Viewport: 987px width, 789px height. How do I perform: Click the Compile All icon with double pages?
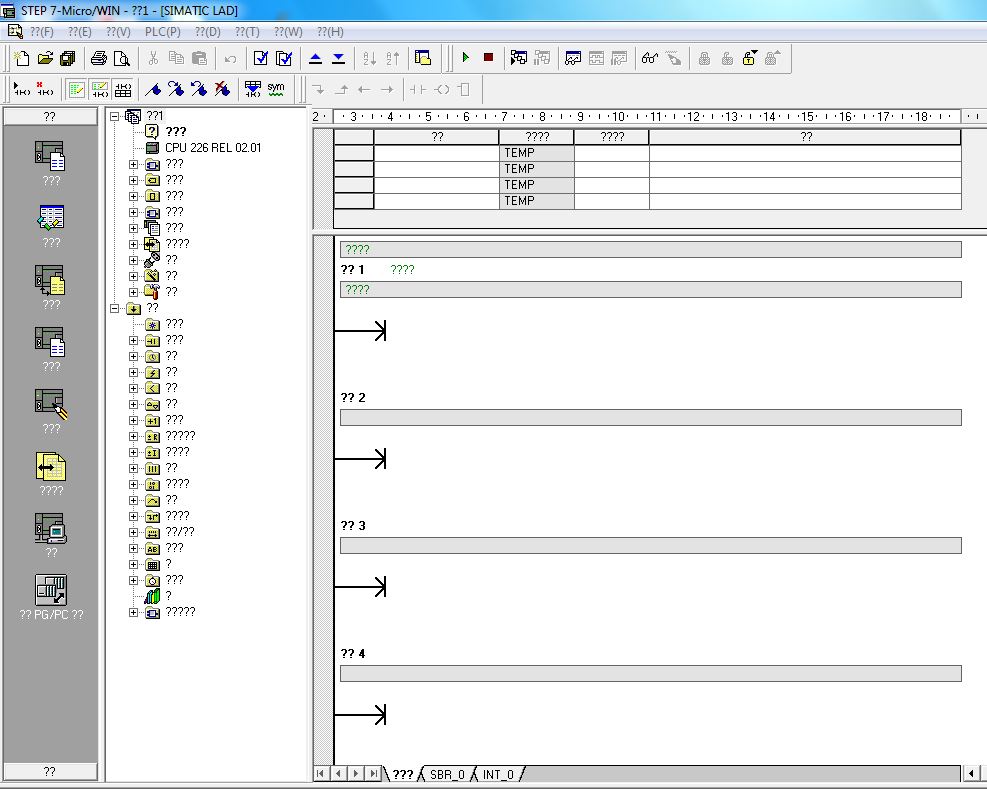284,59
